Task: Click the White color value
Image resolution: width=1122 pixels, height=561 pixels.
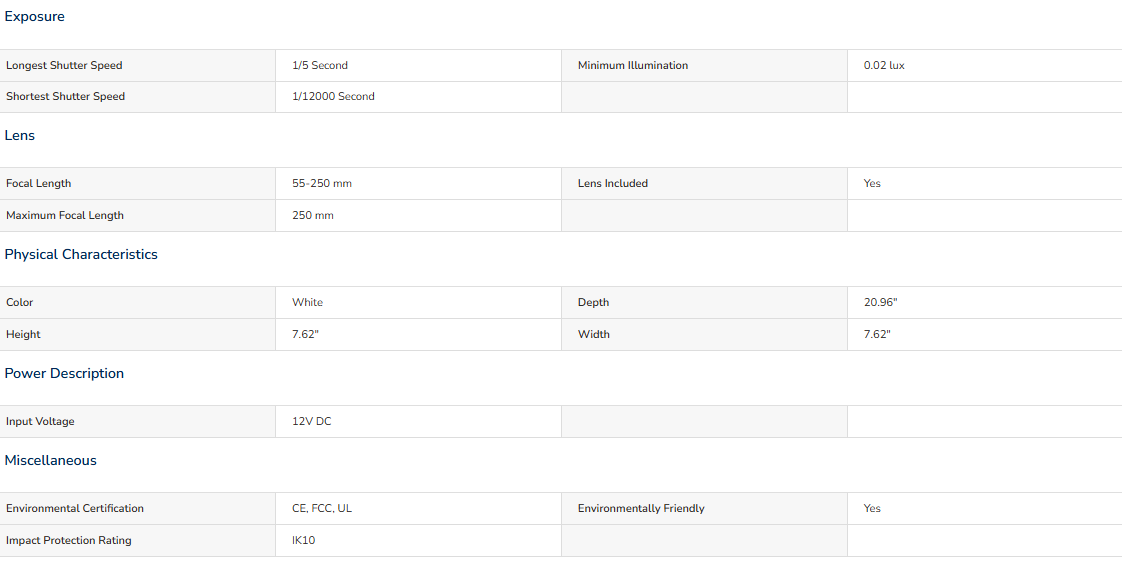Action: pyautogui.click(x=308, y=303)
